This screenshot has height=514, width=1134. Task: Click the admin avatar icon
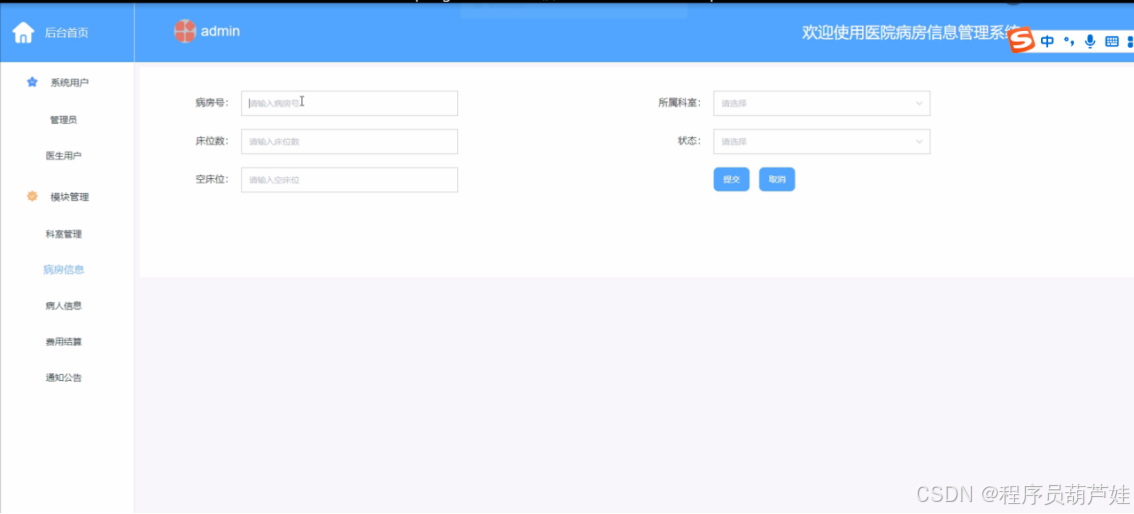tap(185, 31)
